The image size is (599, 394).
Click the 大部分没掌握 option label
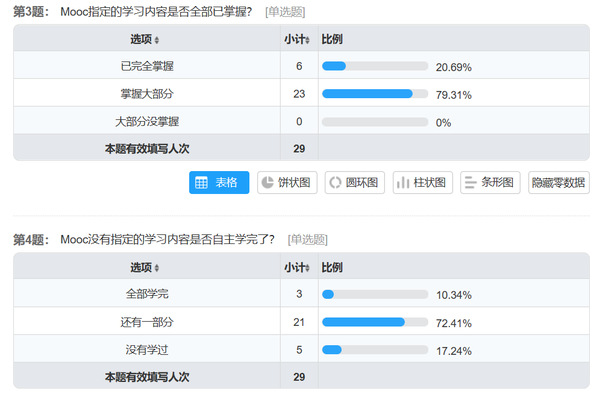pos(147,122)
